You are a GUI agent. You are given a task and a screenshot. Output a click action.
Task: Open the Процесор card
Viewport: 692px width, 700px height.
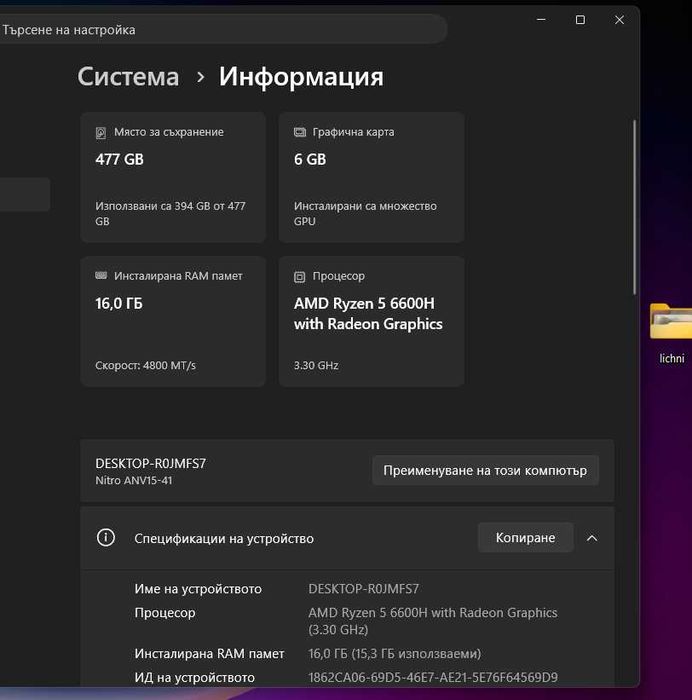click(371, 321)
